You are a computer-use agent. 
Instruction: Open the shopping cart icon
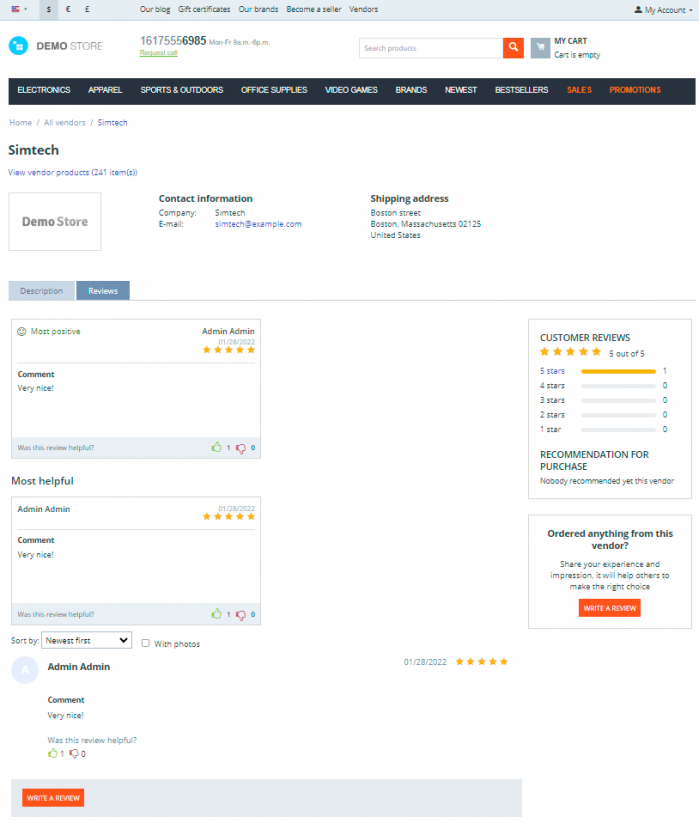pyautogui.click(x=540, y=48)
